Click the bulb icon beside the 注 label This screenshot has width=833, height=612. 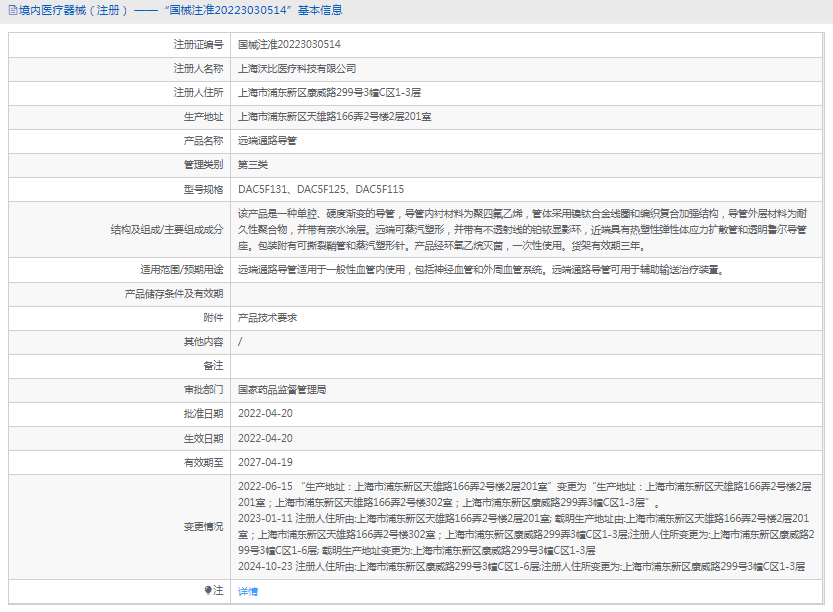(x=208, y=590)
